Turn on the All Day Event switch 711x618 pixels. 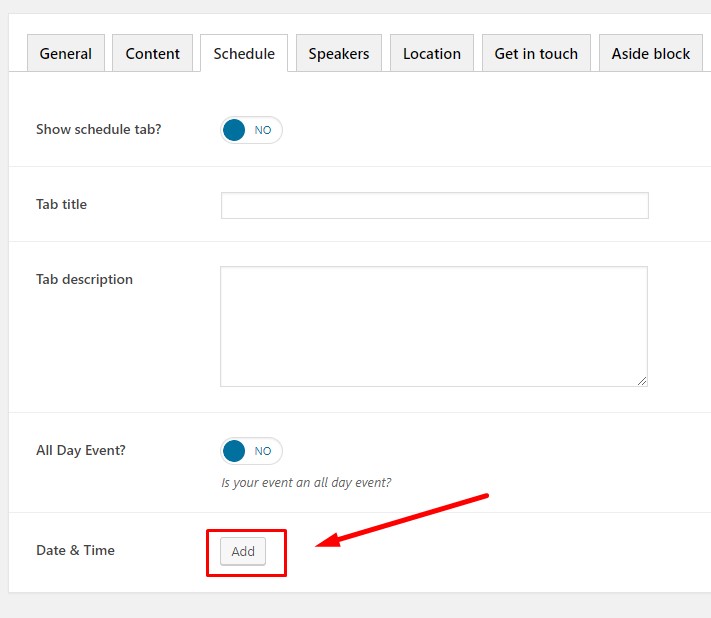[252, 451]
